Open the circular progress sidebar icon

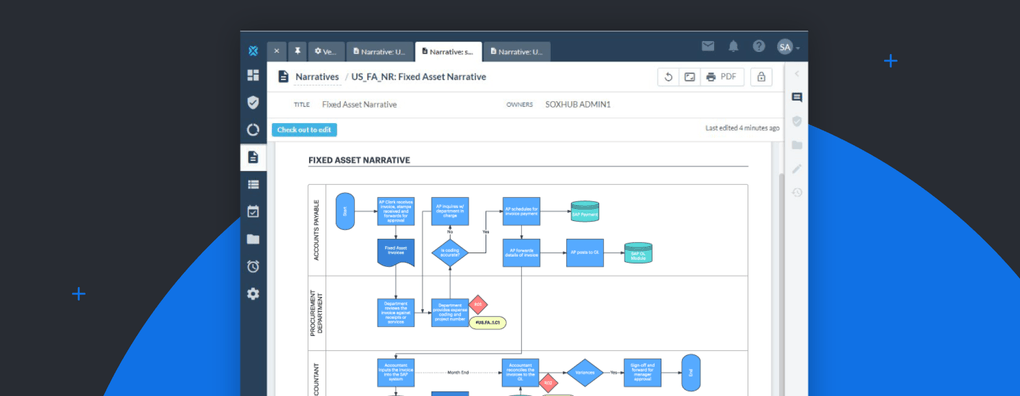253,129
